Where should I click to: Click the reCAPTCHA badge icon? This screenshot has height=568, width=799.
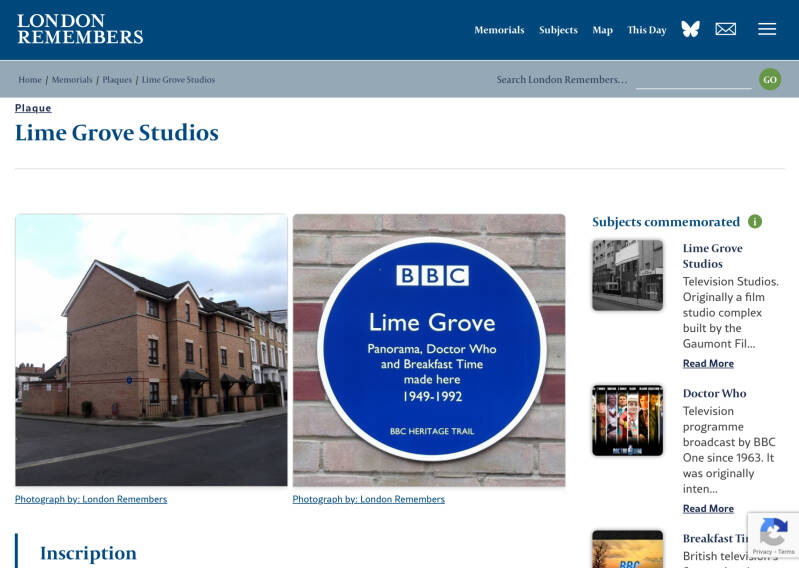coord(774,532)
